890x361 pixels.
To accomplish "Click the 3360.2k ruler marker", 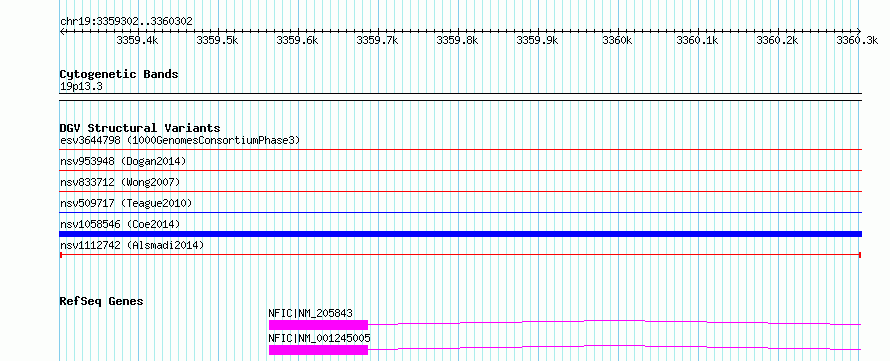I will [x=777, y=40].
